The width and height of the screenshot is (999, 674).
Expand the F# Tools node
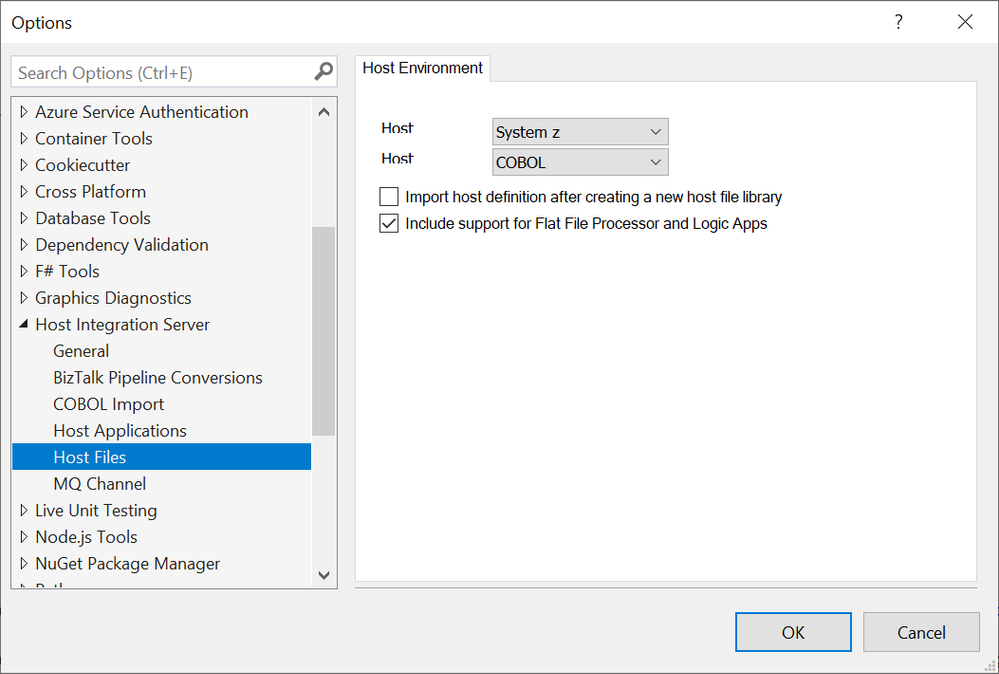pyautogui.click(x=24, y=271)
